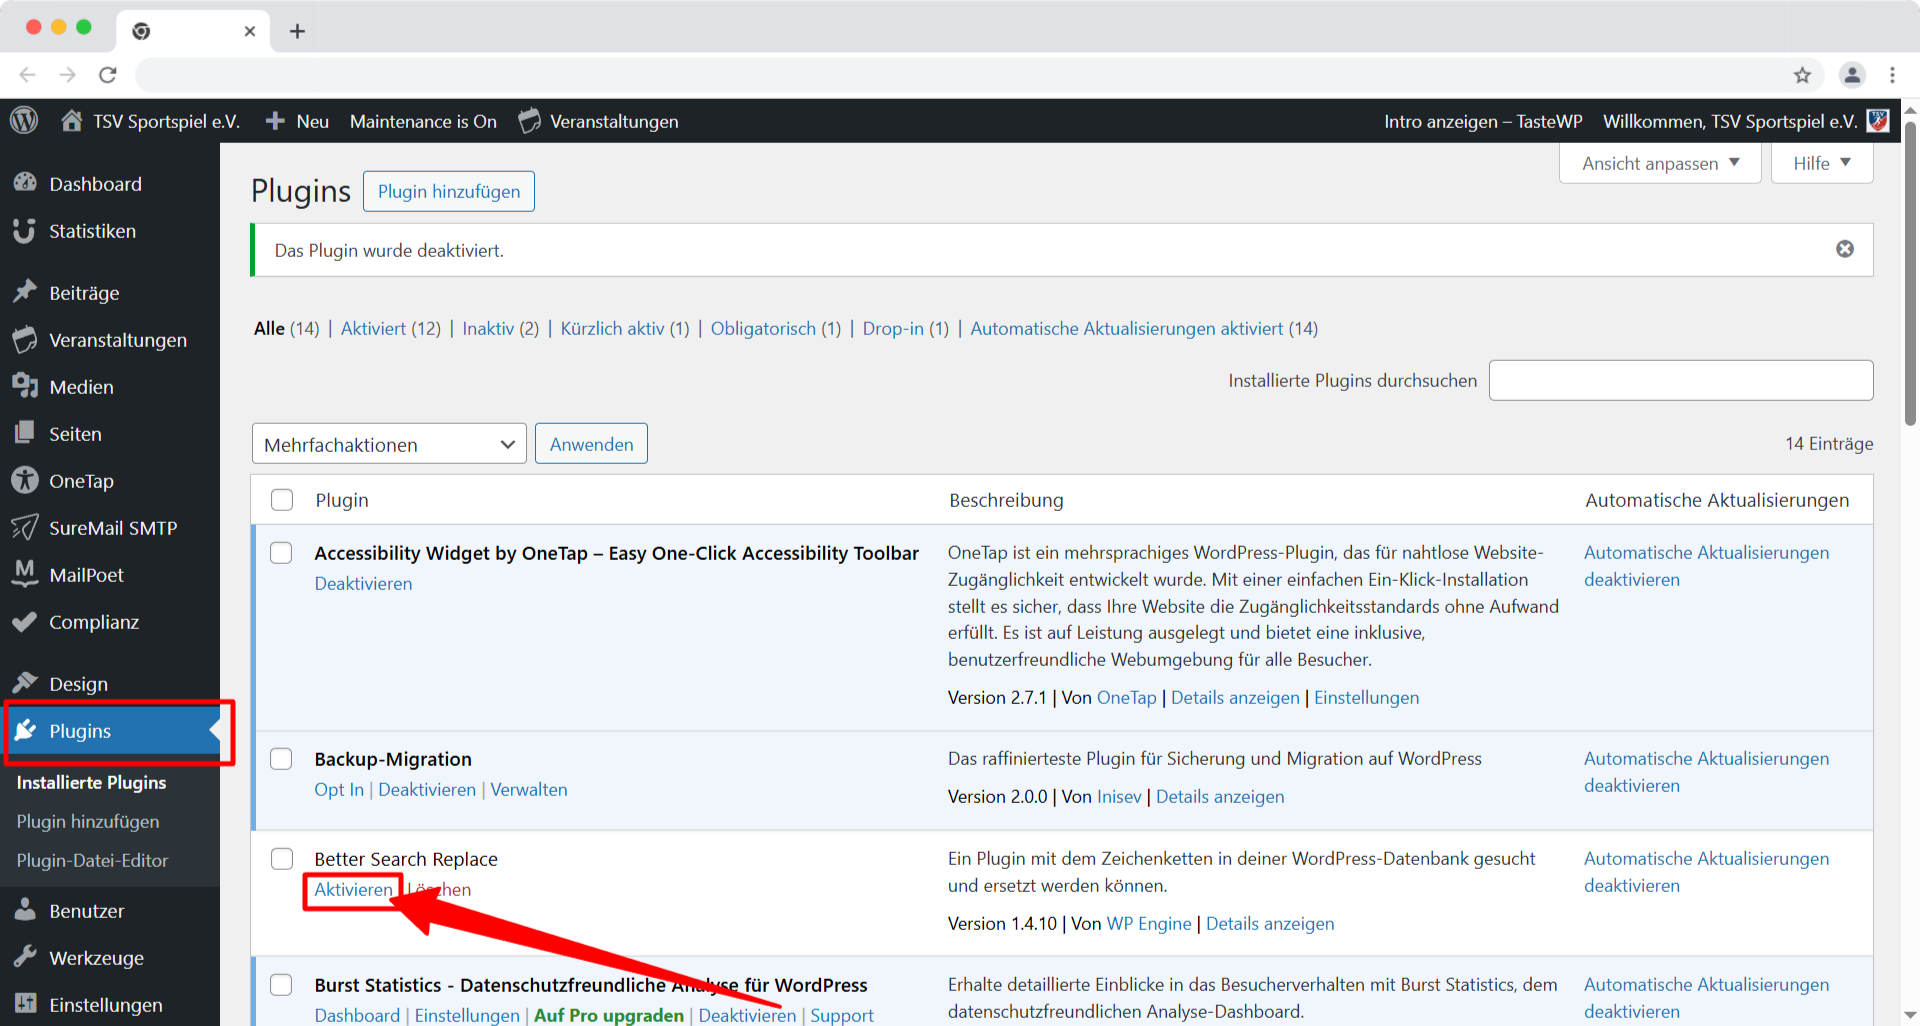Open the WordPress logo menu
Viewport: 1920px width, 1026px height.
pyautogui.click(x=24, y=121)
